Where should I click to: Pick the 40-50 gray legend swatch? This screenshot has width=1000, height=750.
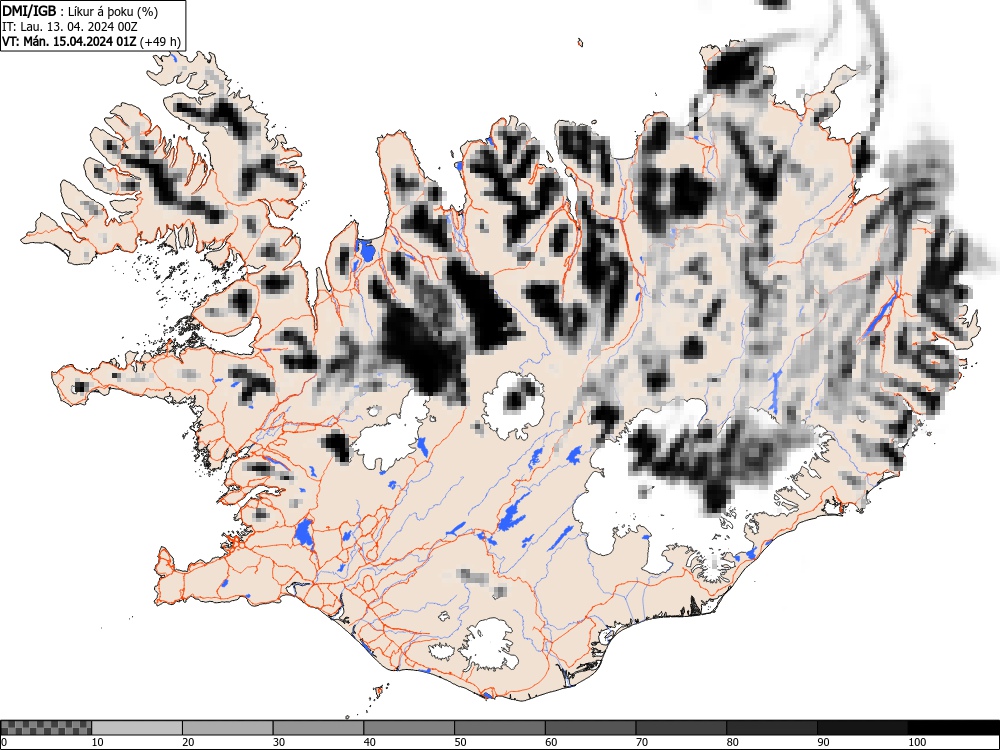[409, 727]
